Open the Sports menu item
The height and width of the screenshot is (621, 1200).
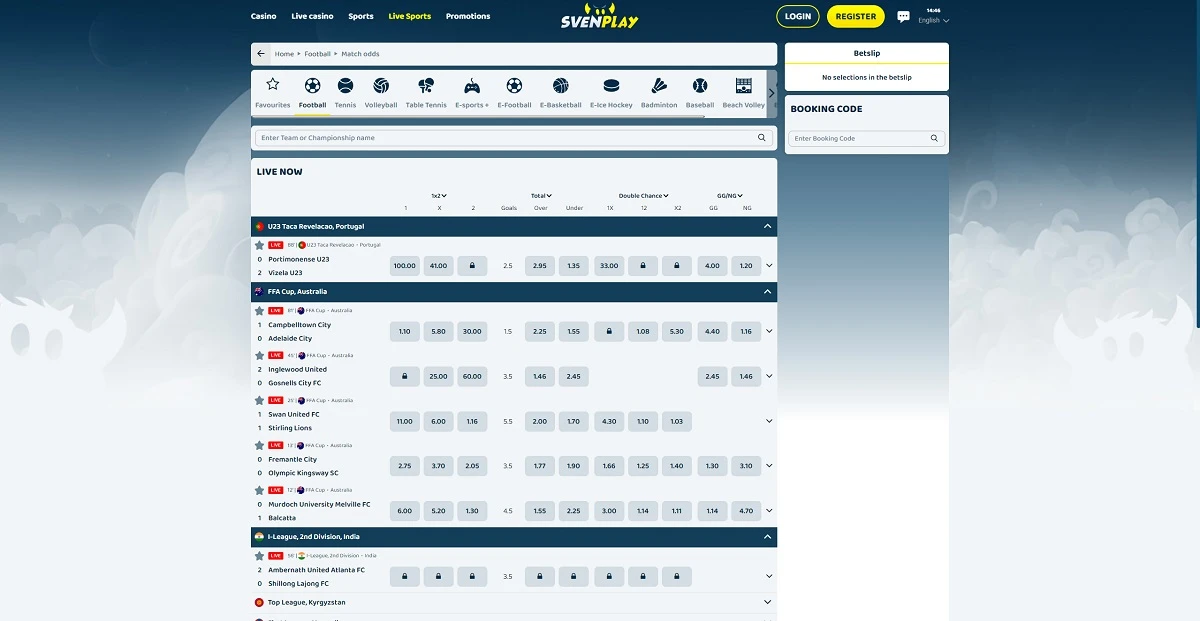click(361, 16)
